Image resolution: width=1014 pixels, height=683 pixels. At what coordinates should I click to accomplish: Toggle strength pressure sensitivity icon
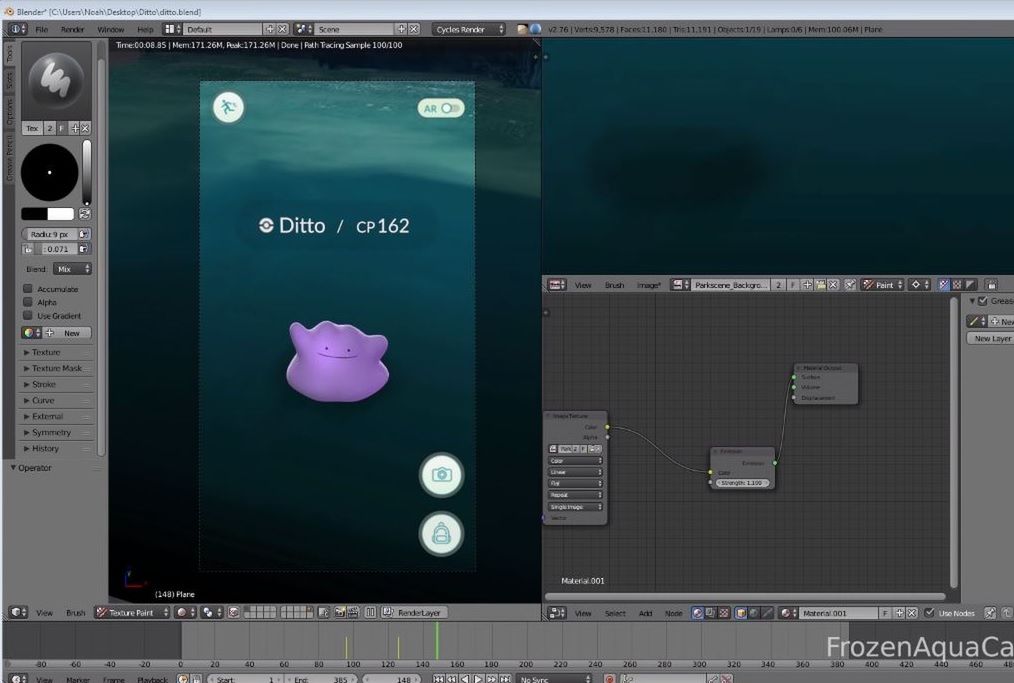84,249
